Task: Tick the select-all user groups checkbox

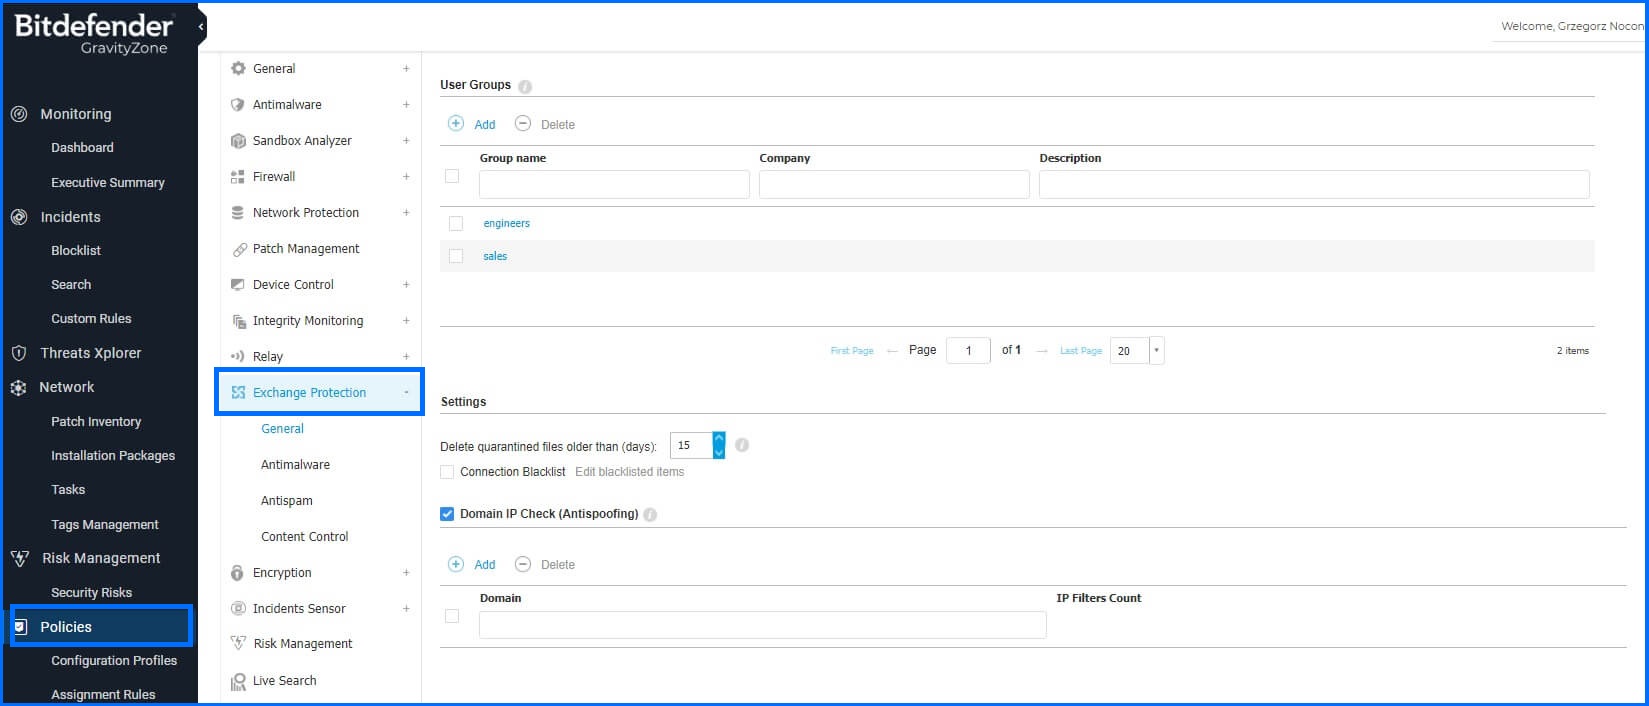Action: [452, 176]
